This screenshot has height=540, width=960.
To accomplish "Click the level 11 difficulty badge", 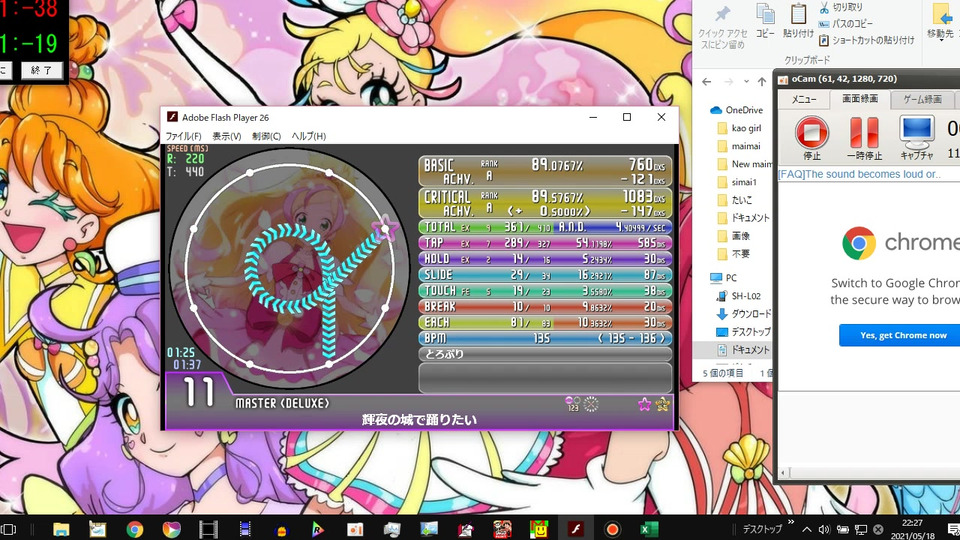I will 200,393.
